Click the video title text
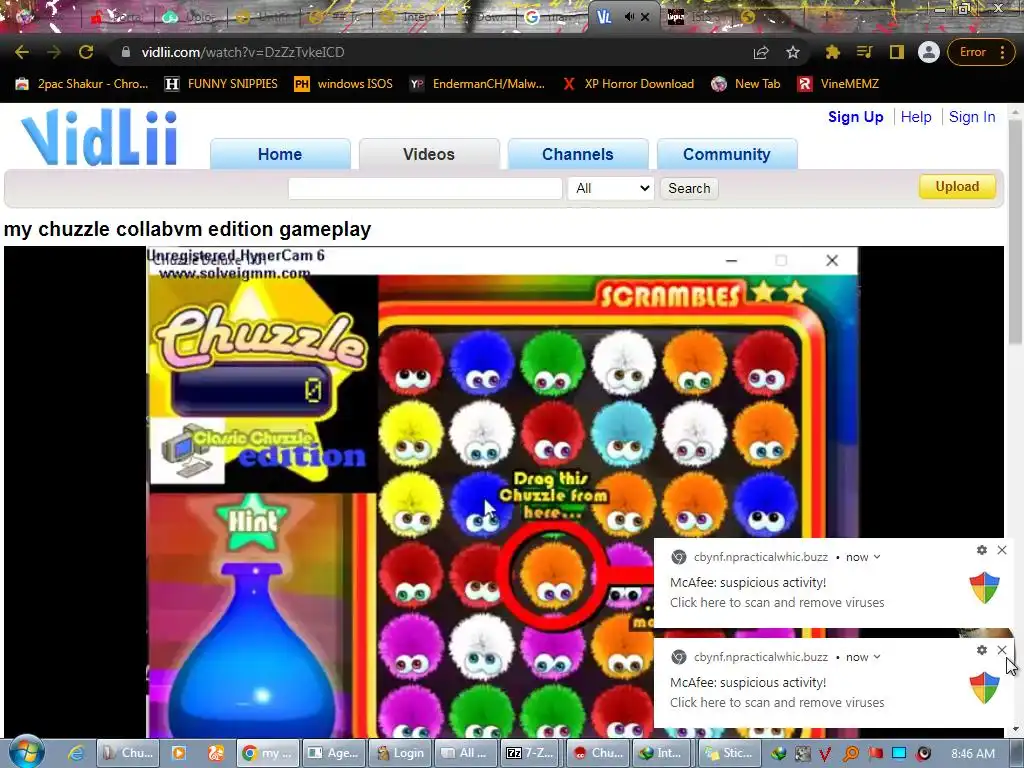This screenshot has width=1024, height=768. (x=187, y=229)
